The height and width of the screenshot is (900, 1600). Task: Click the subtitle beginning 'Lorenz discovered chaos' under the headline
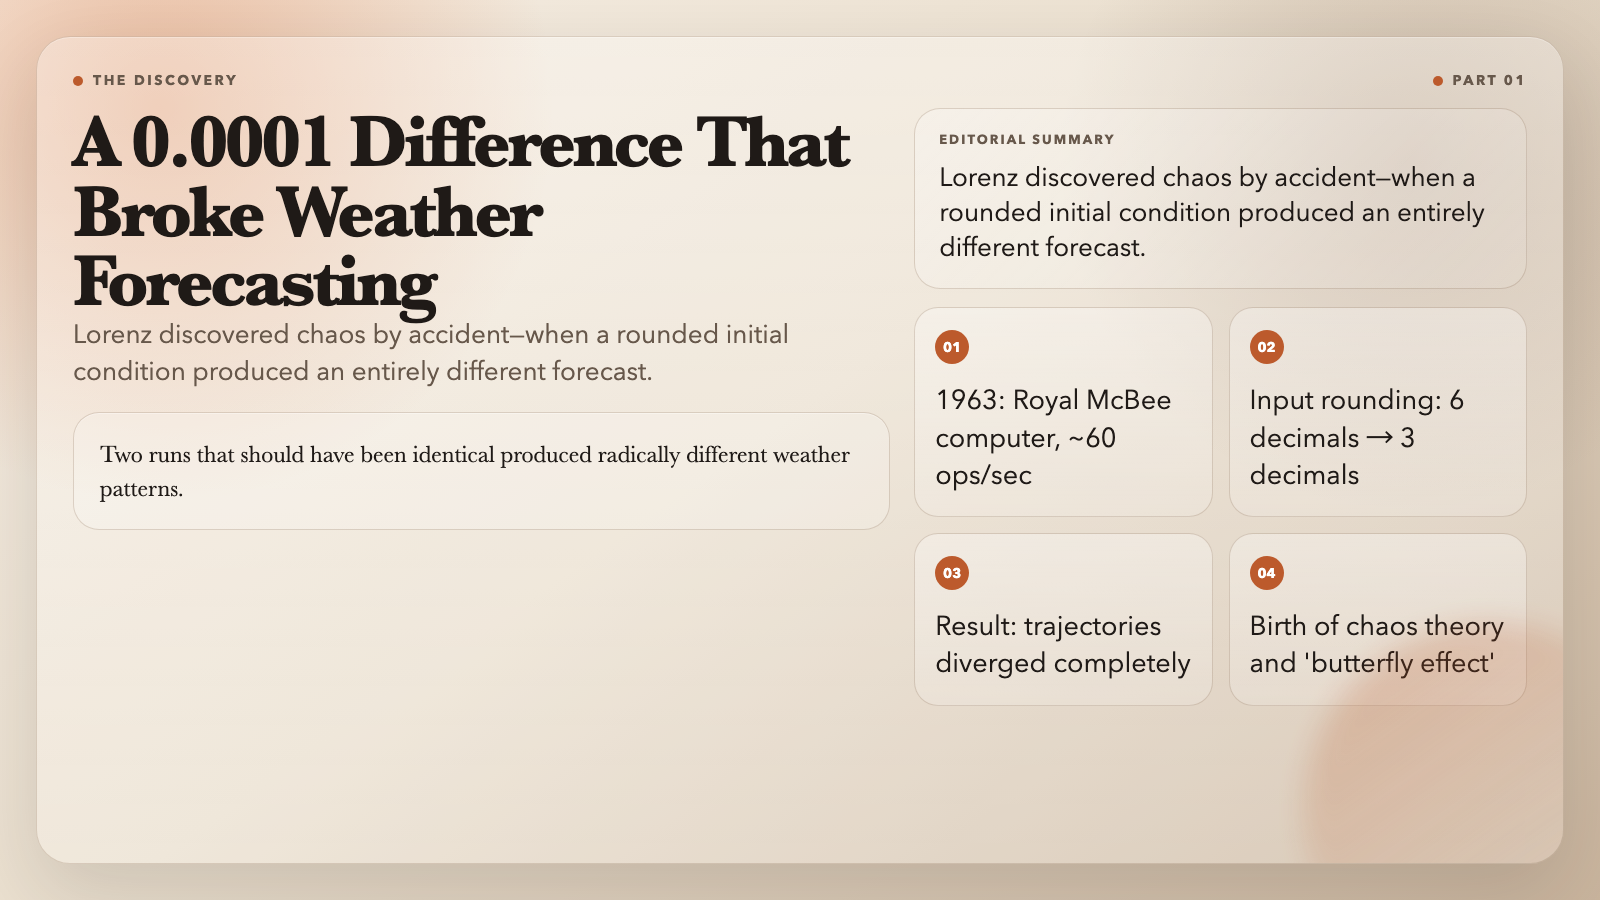click(x=431, y=353)
